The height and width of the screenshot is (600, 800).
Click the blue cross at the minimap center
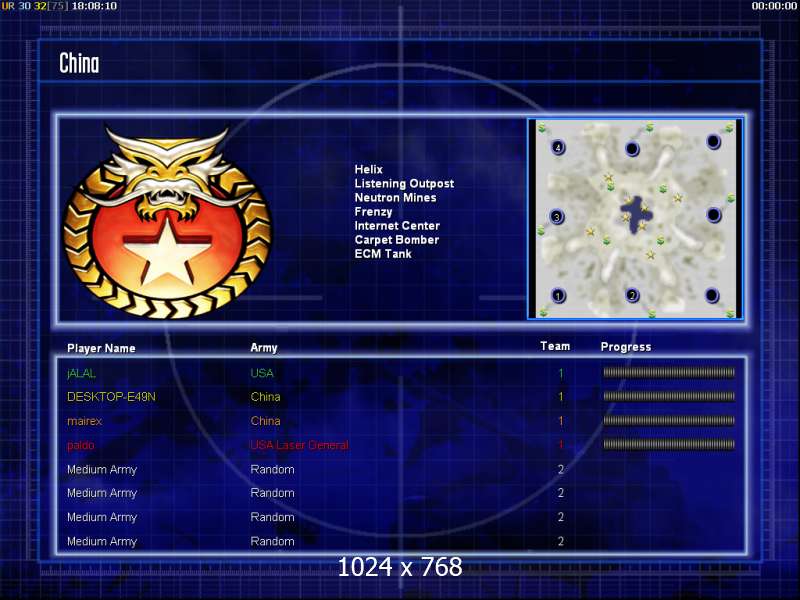tap(635, 214)
